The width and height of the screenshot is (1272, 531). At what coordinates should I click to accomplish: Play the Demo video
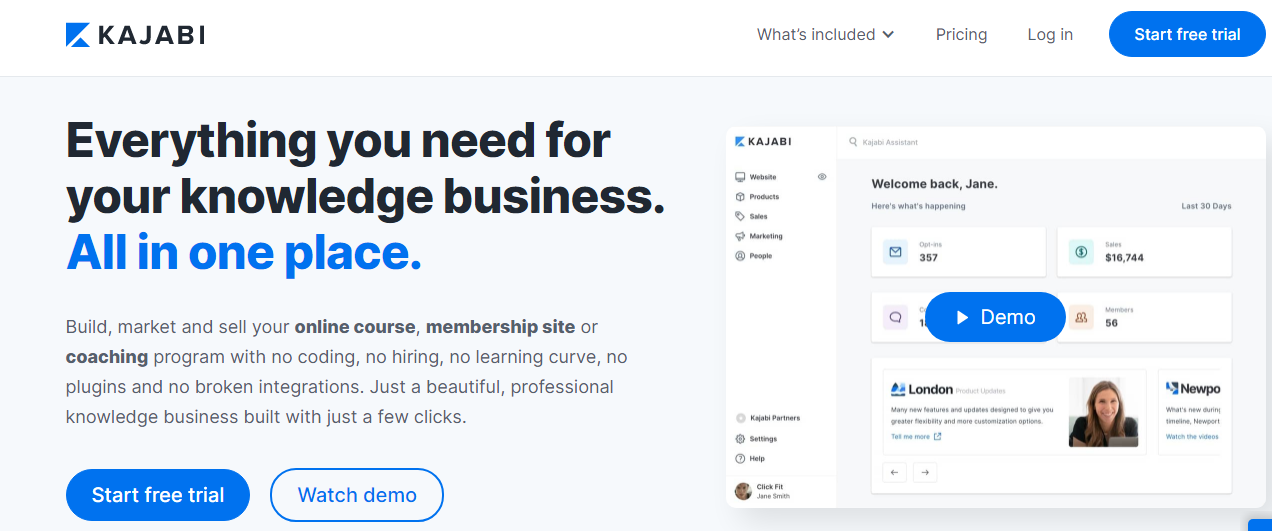(x=995, y=317)
